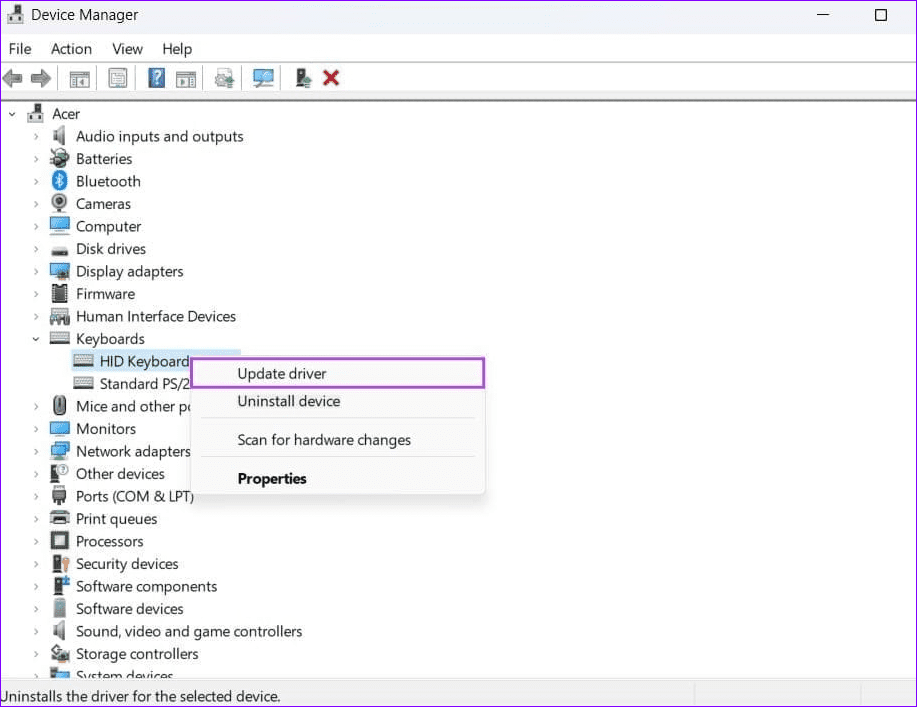This screenshot has height=707, width=917.
Task: Select the Display adapters label
Action: pyautogui.click(x=129, y=271)
